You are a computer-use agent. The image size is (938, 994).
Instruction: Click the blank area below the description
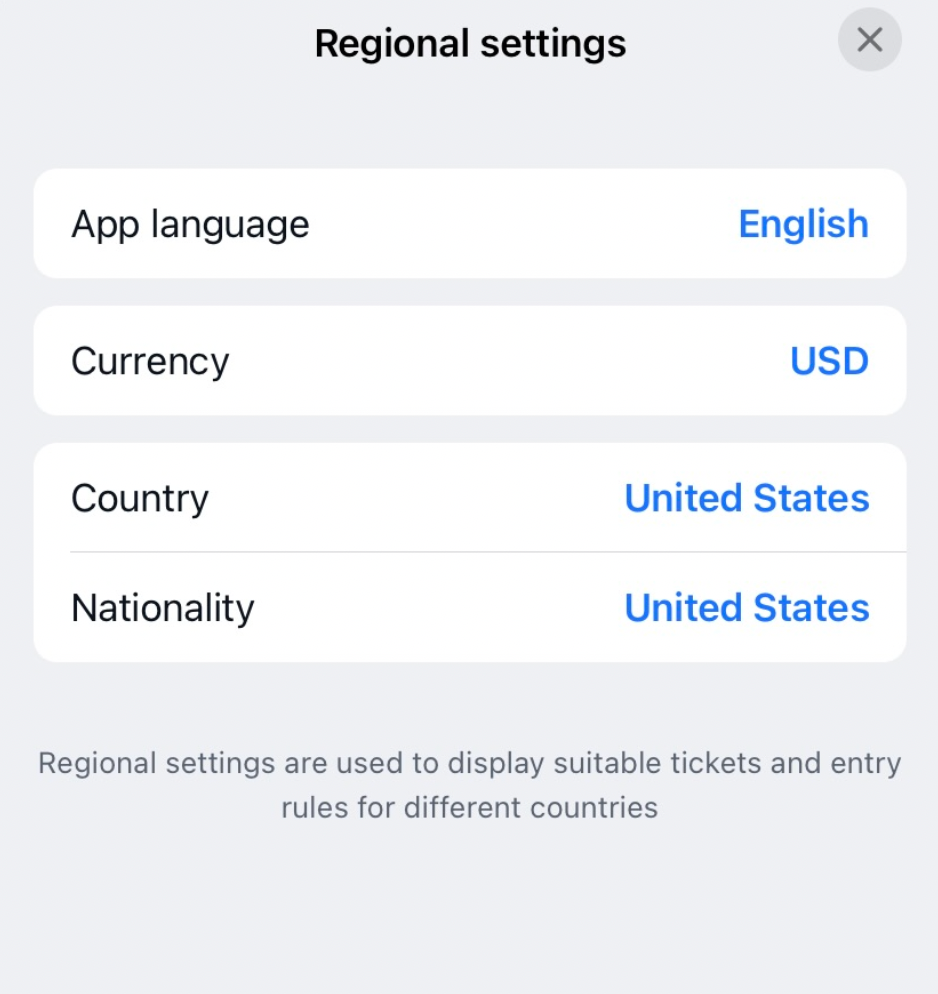point(469,910)
